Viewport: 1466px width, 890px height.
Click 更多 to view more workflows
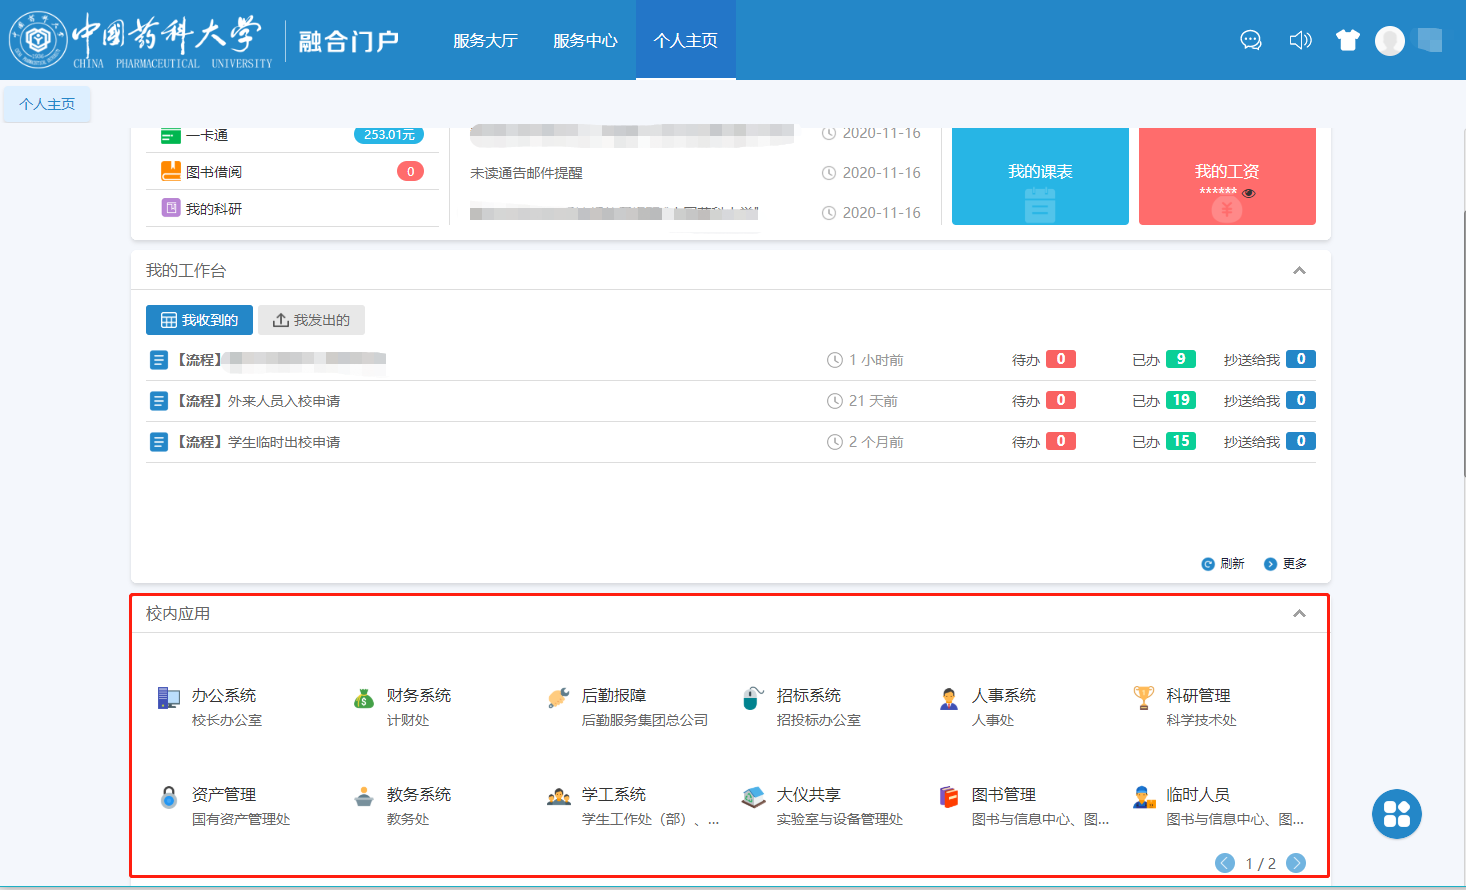(1286, 564)
